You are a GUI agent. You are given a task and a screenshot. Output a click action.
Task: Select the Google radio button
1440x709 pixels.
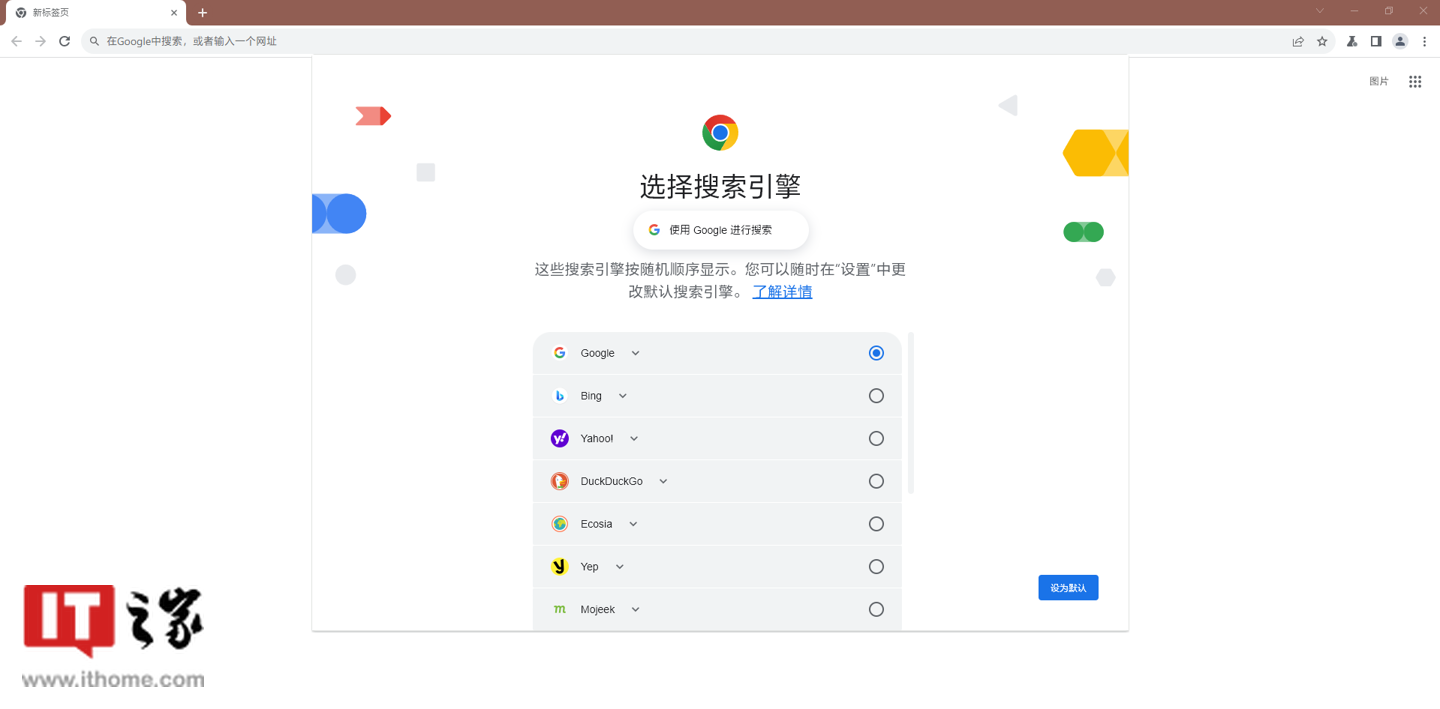point(876,353)
